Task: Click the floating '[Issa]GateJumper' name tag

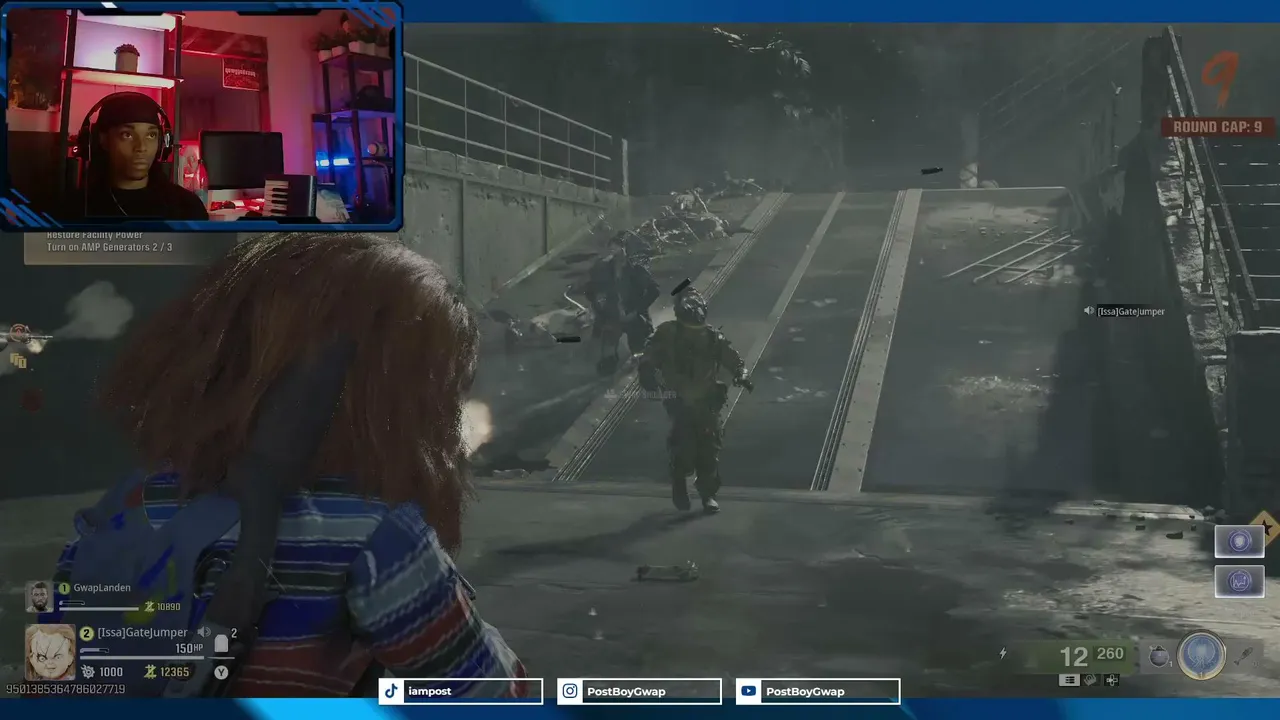Action: coord(1131,311)
